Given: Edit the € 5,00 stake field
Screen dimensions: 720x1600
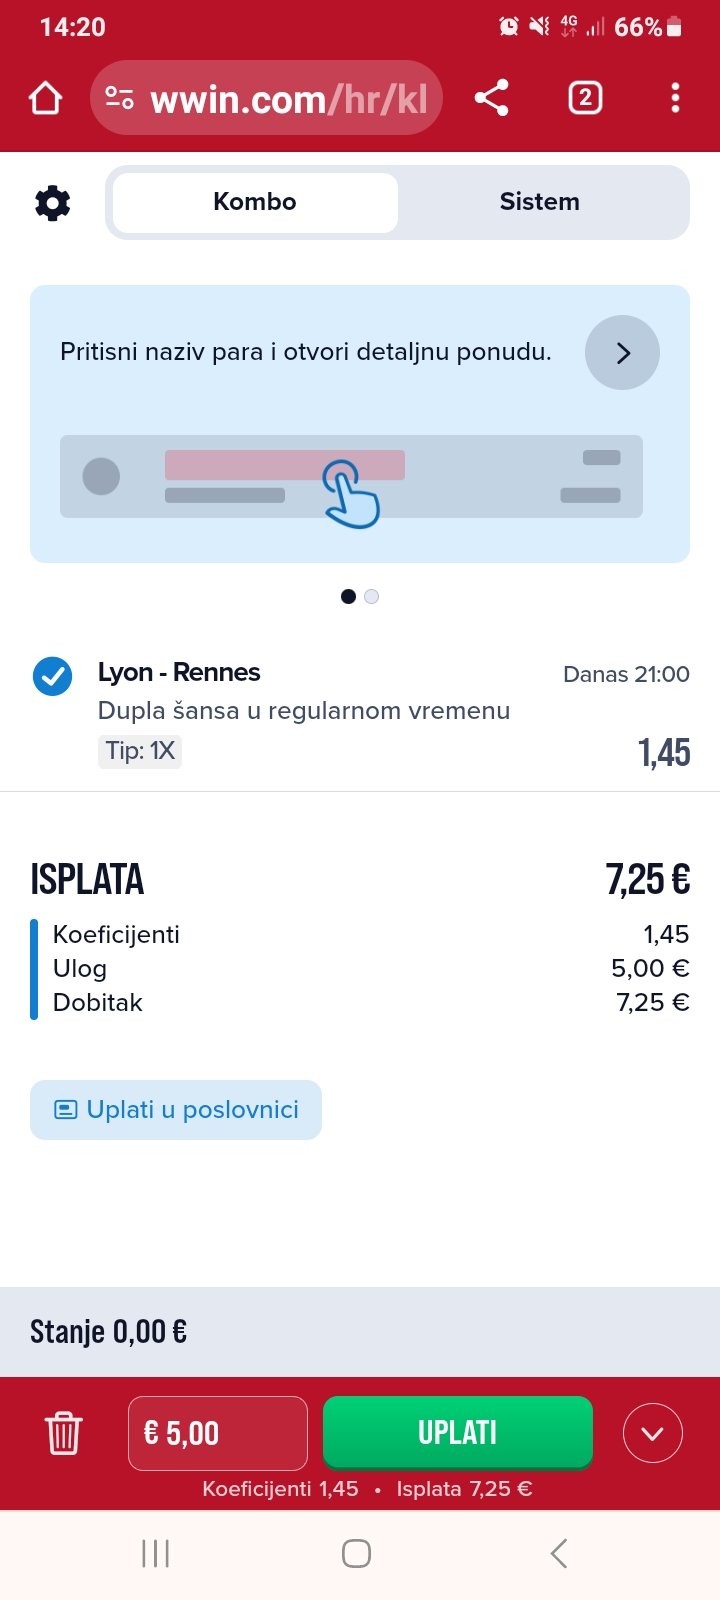Looking at the screenshot, I should coord(218,1433).
